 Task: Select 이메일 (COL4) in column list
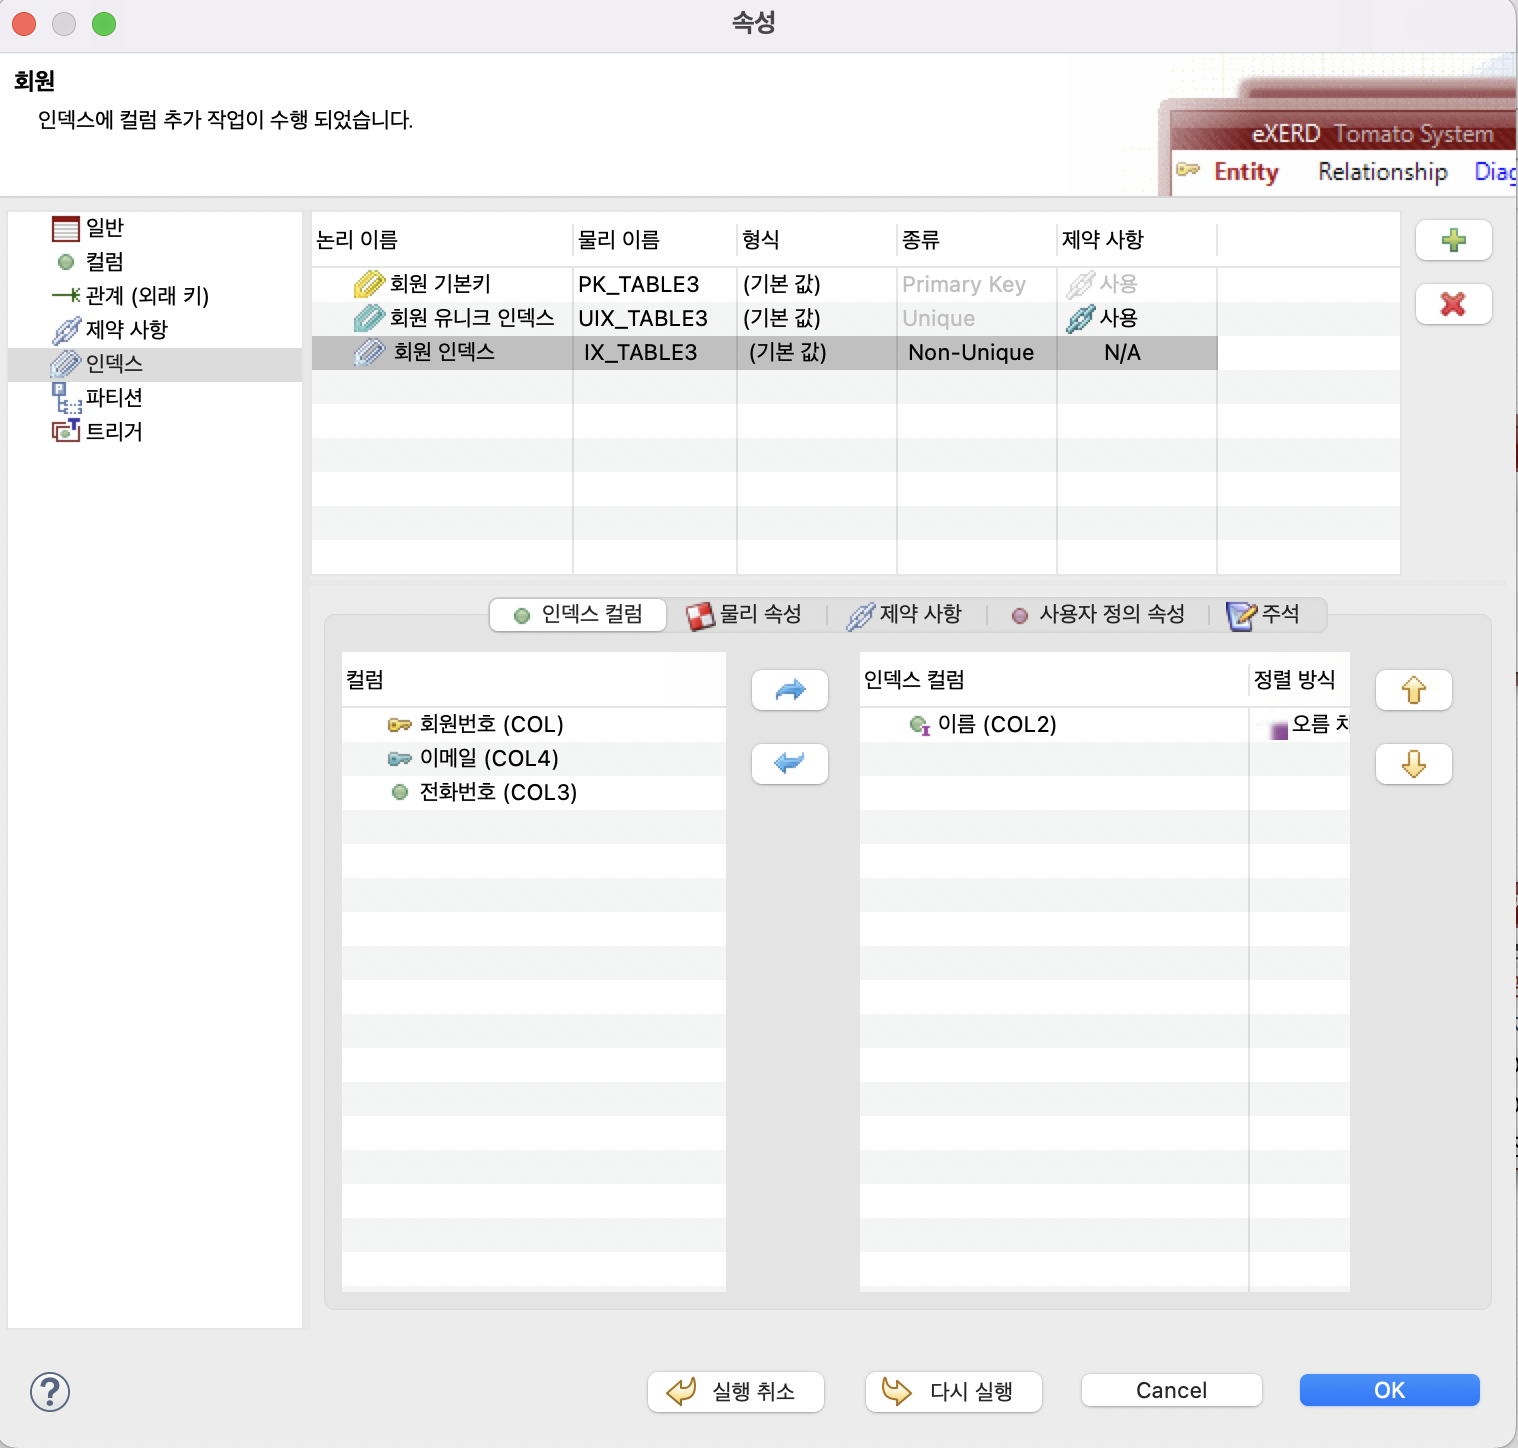coord(534,759)
